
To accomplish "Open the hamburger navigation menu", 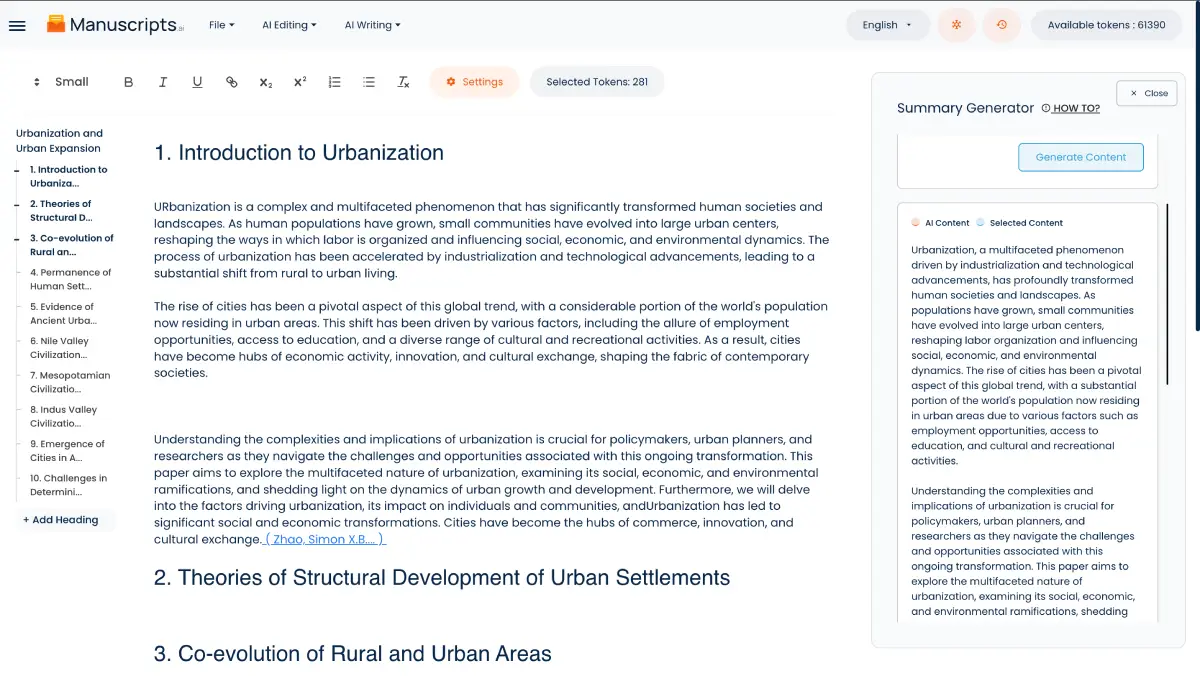I will (17, 25).
